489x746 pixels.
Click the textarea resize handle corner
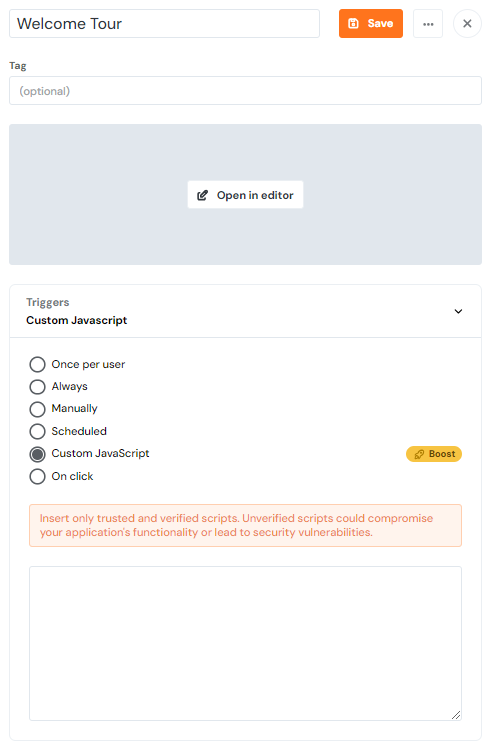point(456,715)
